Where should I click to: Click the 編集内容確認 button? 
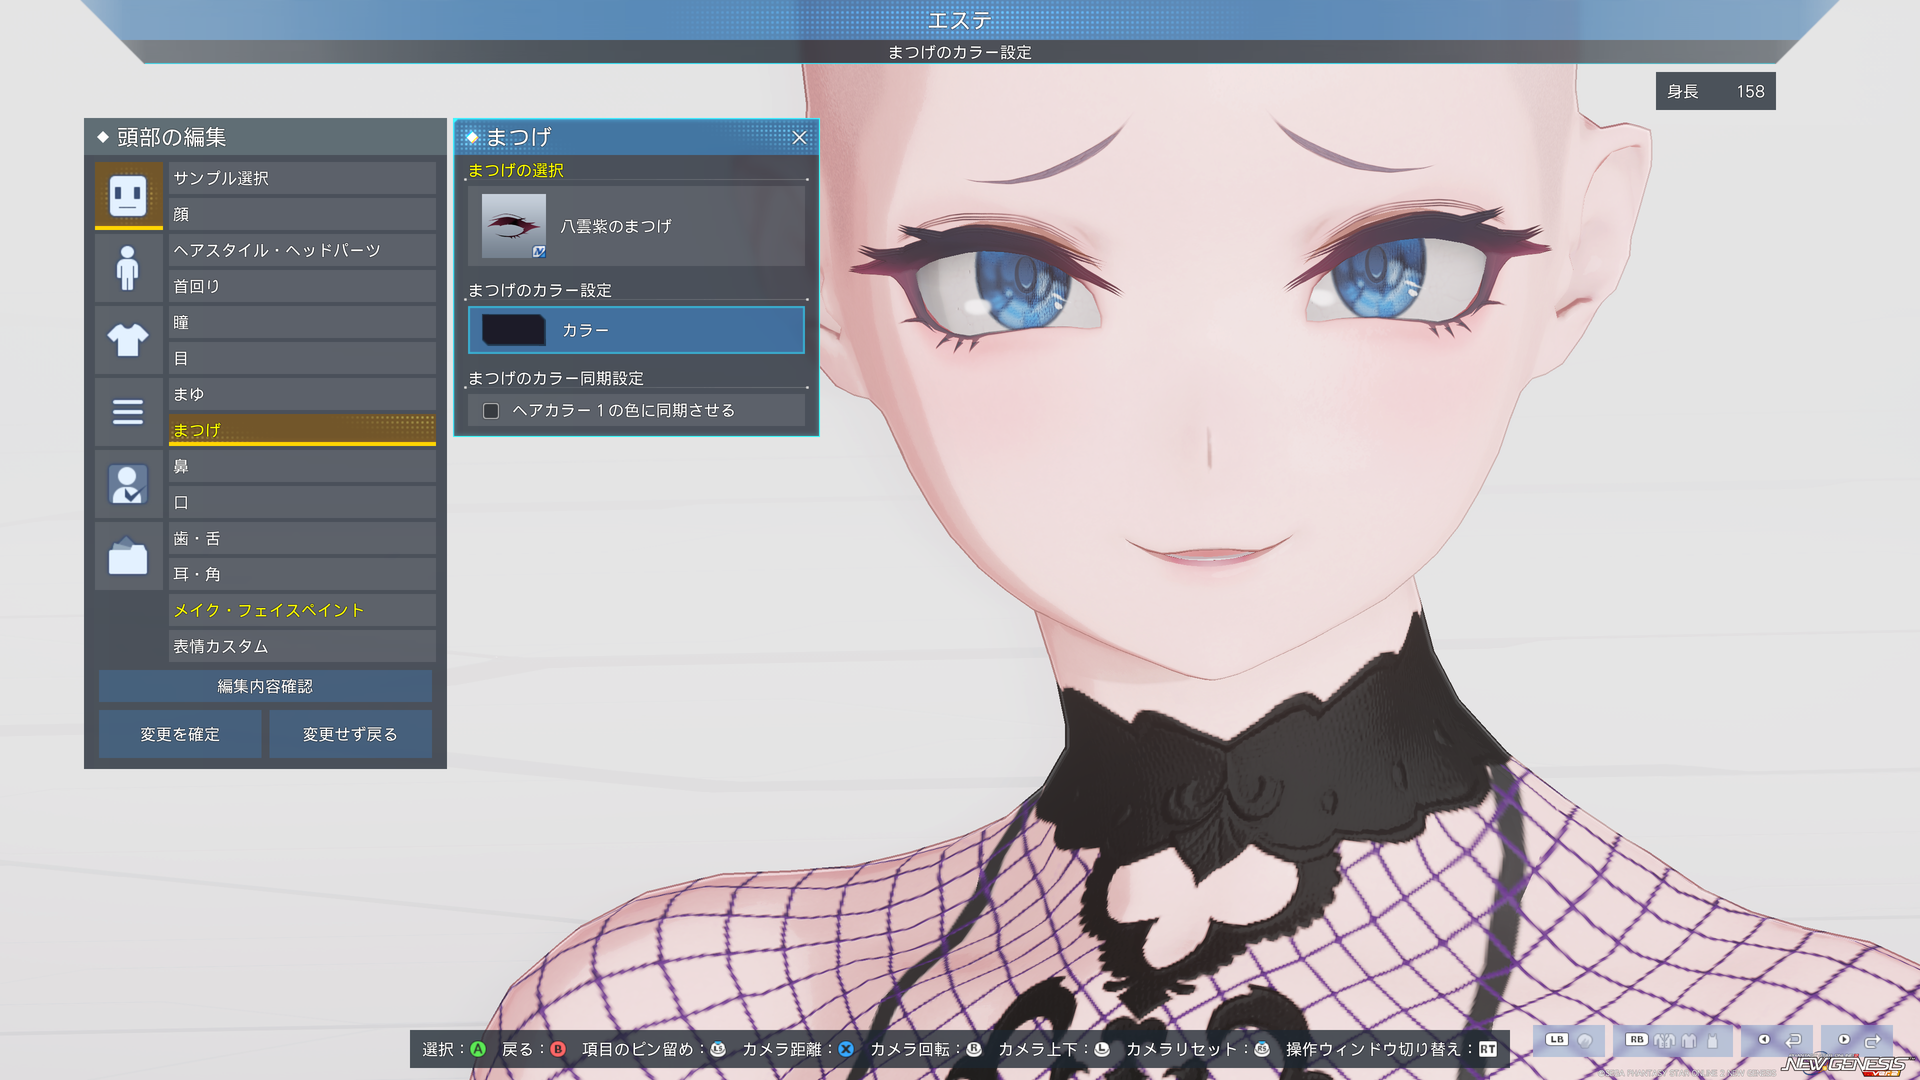[x=265, y=686]
